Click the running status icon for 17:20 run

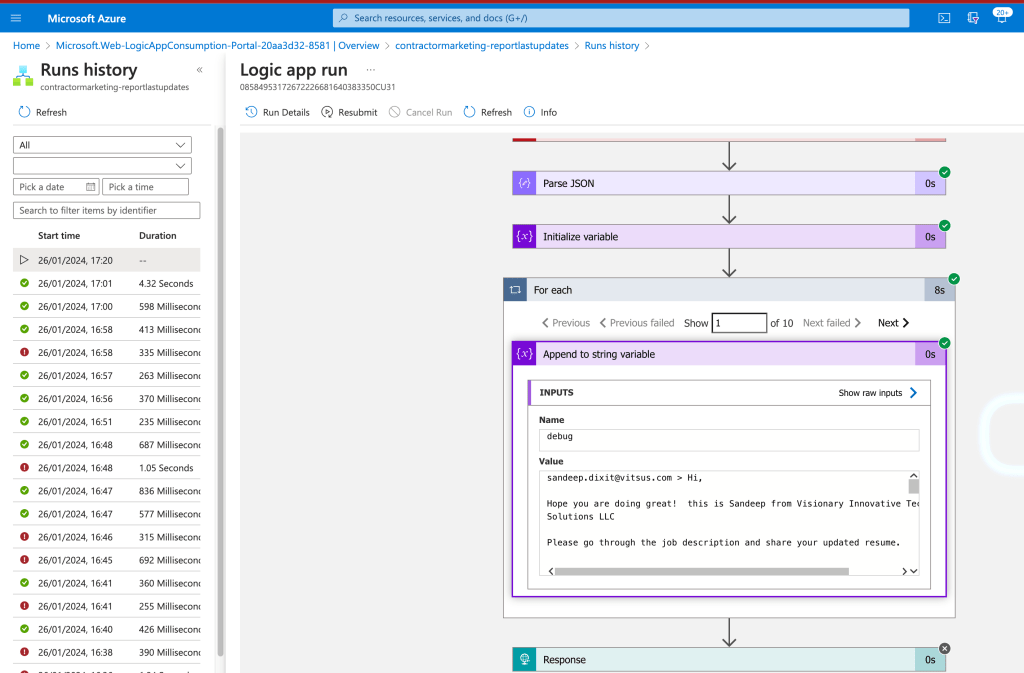point(24,260)
